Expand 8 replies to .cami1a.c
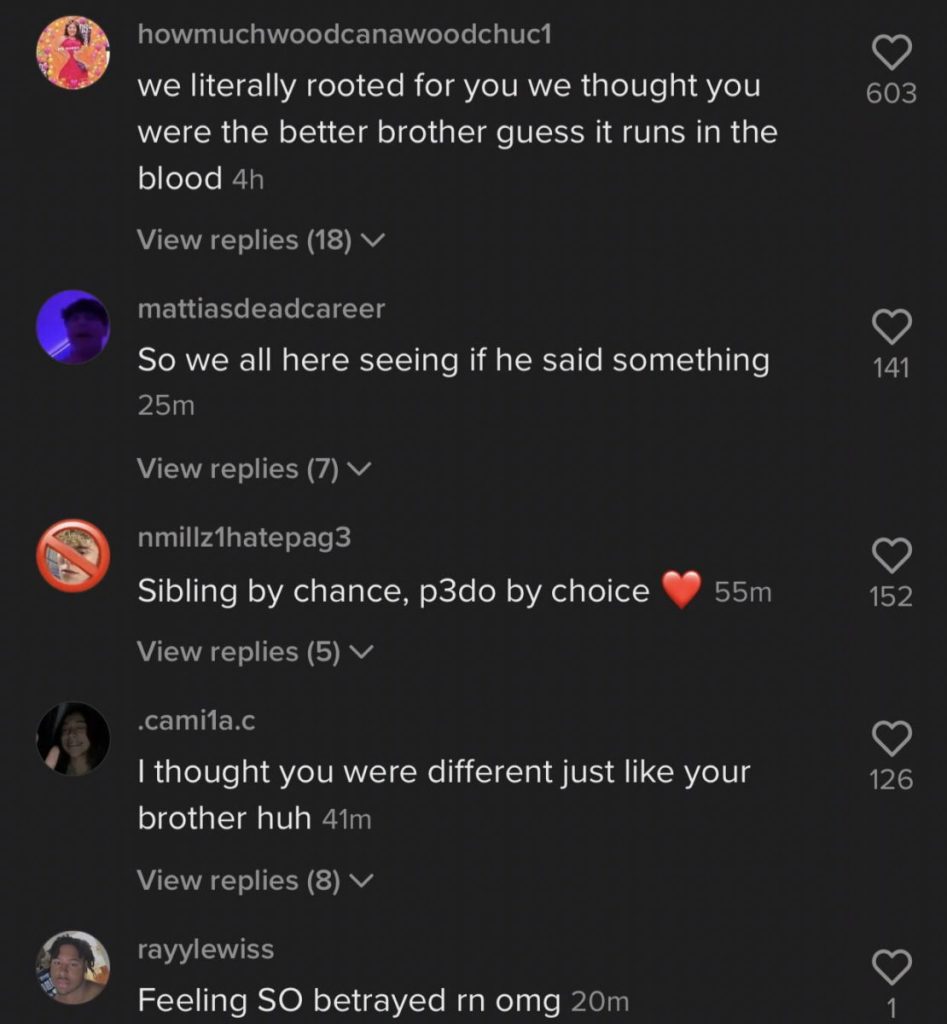947x1024 pixels. (254, 880)
